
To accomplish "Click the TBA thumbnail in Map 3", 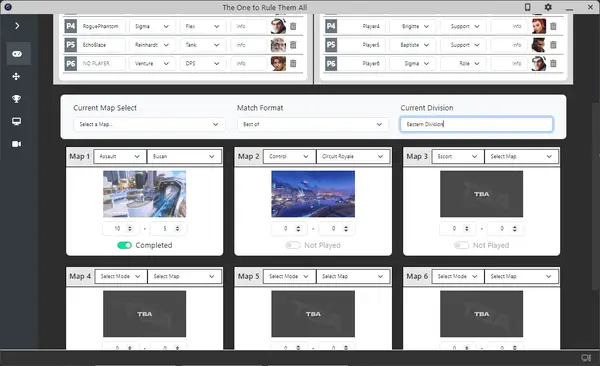I will pyautogui.click(x=481, y=194).
